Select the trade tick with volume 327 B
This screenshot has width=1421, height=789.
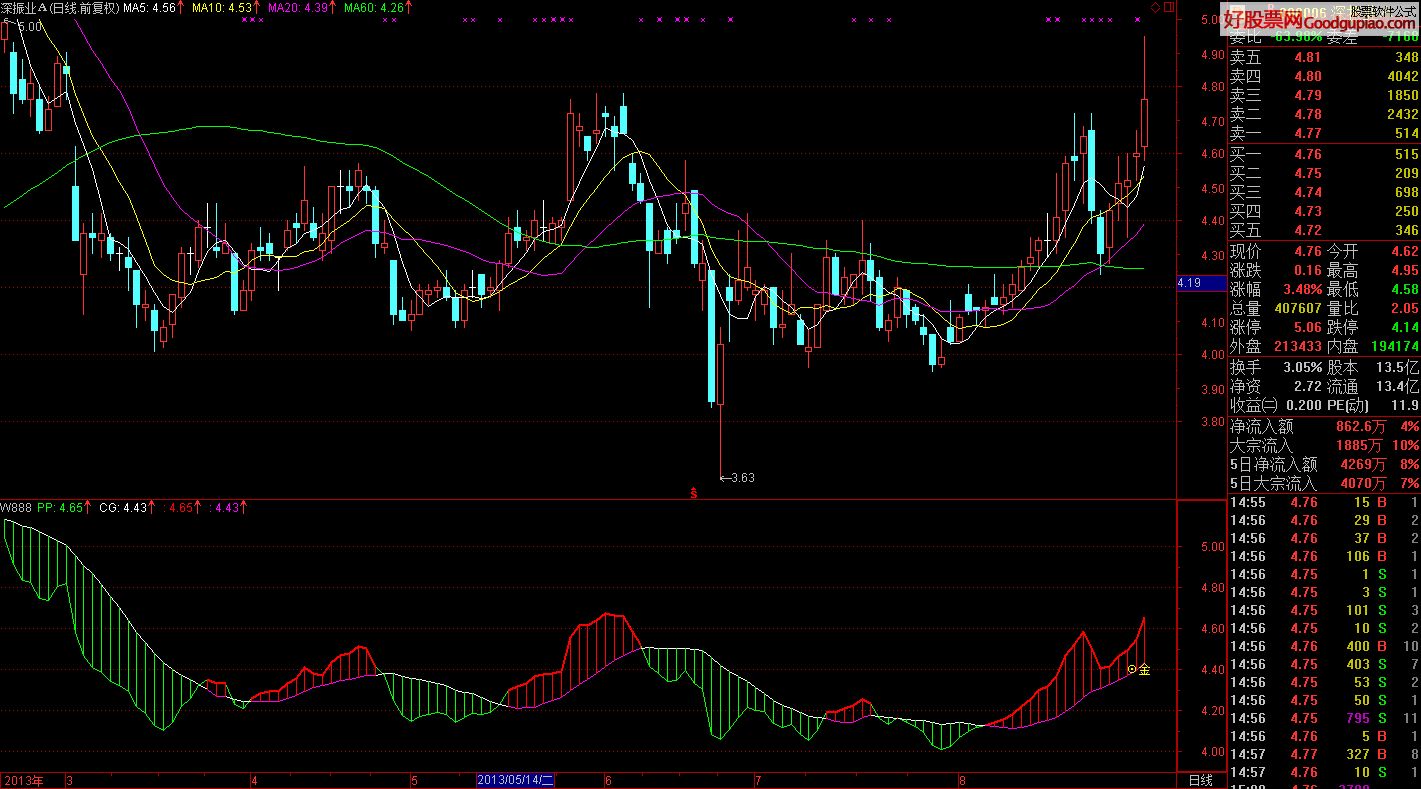pyautogui.click(x=1324, y=754)
